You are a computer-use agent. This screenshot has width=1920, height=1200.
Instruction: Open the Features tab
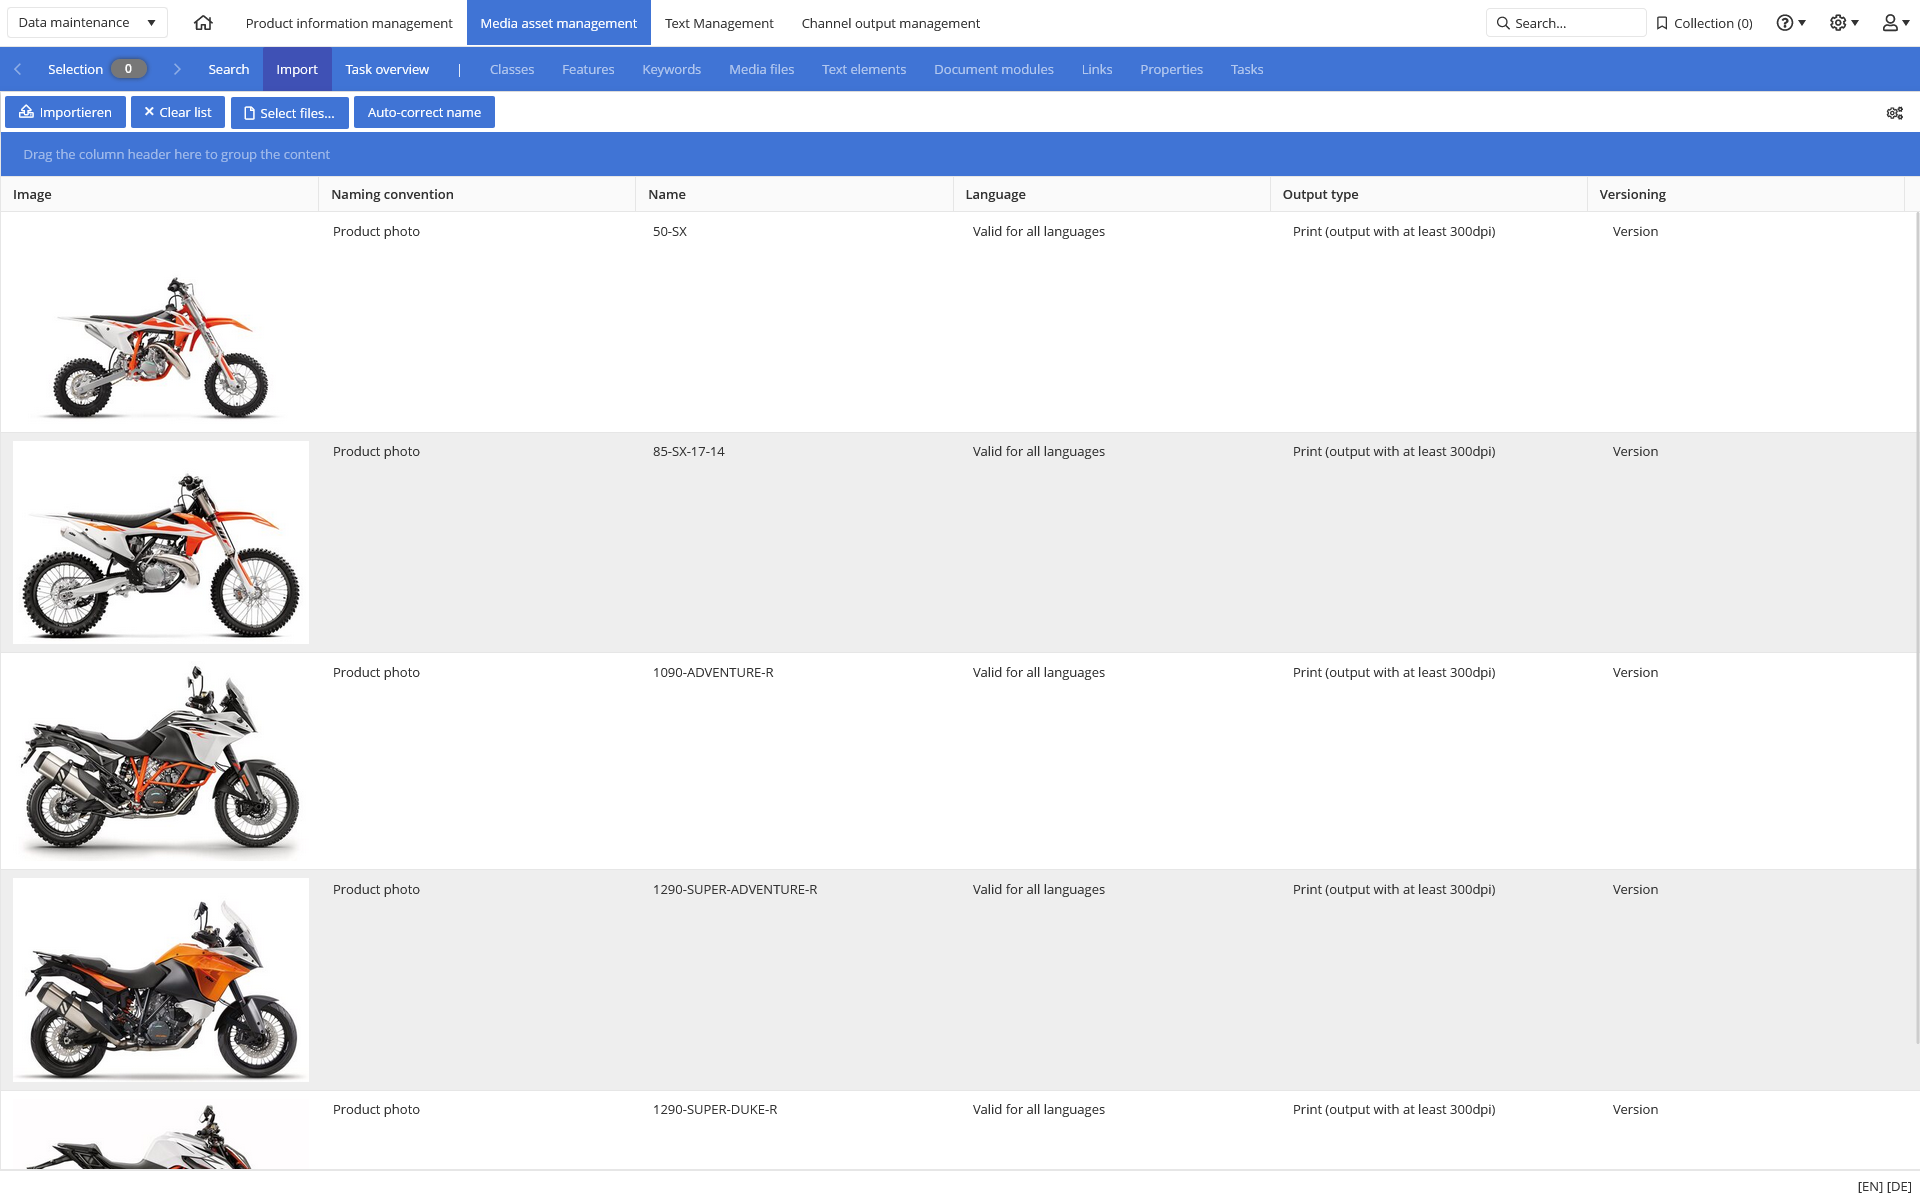pos(588,69)
